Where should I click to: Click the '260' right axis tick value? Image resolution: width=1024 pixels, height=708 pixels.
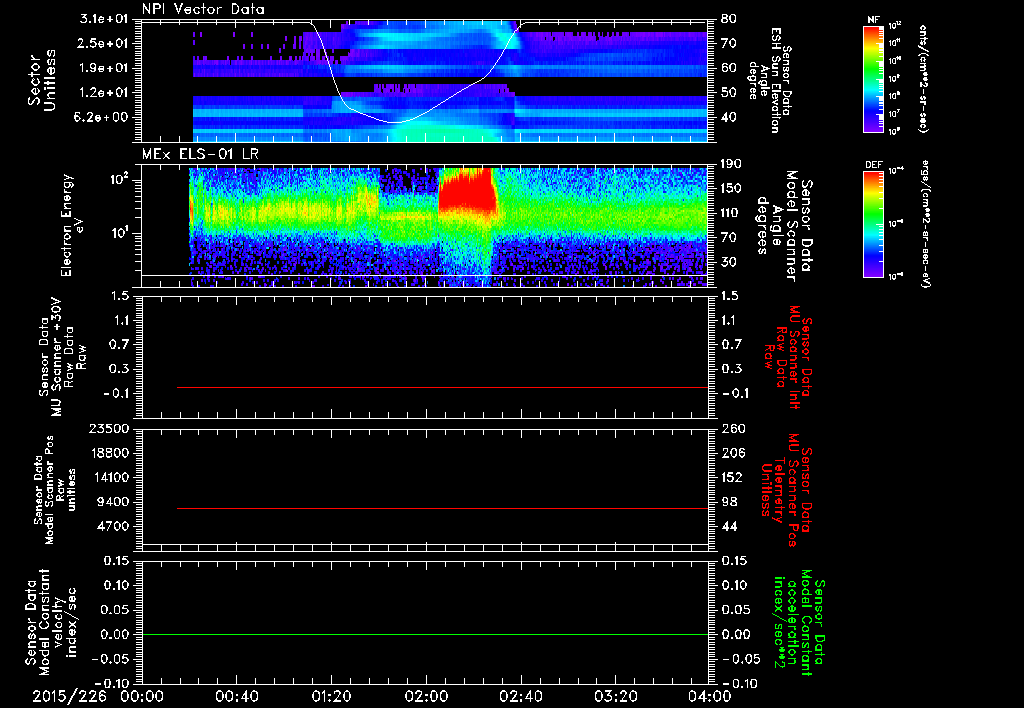tap(733, 428)
